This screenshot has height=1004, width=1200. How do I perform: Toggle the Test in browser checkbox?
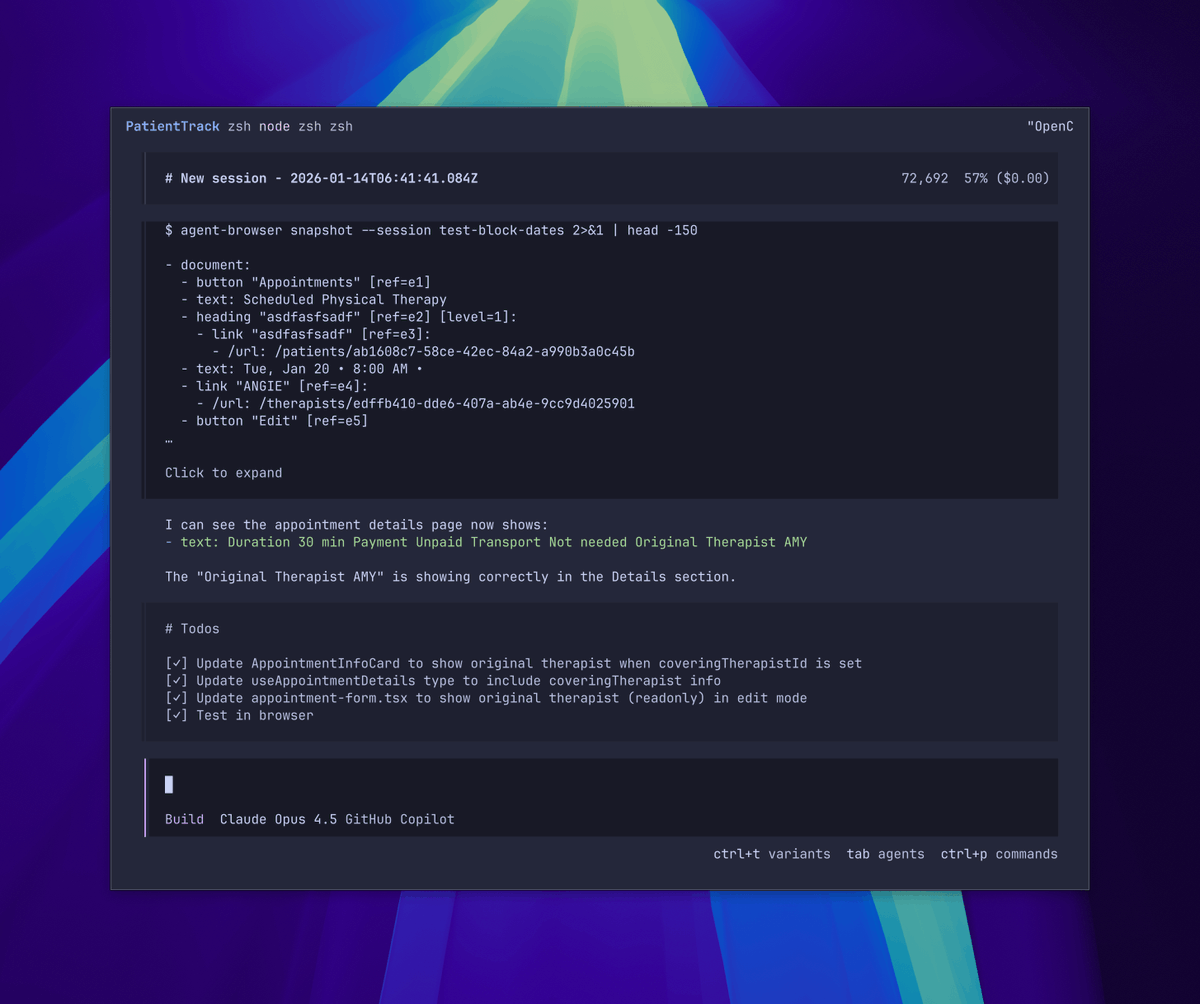[176, 715]
